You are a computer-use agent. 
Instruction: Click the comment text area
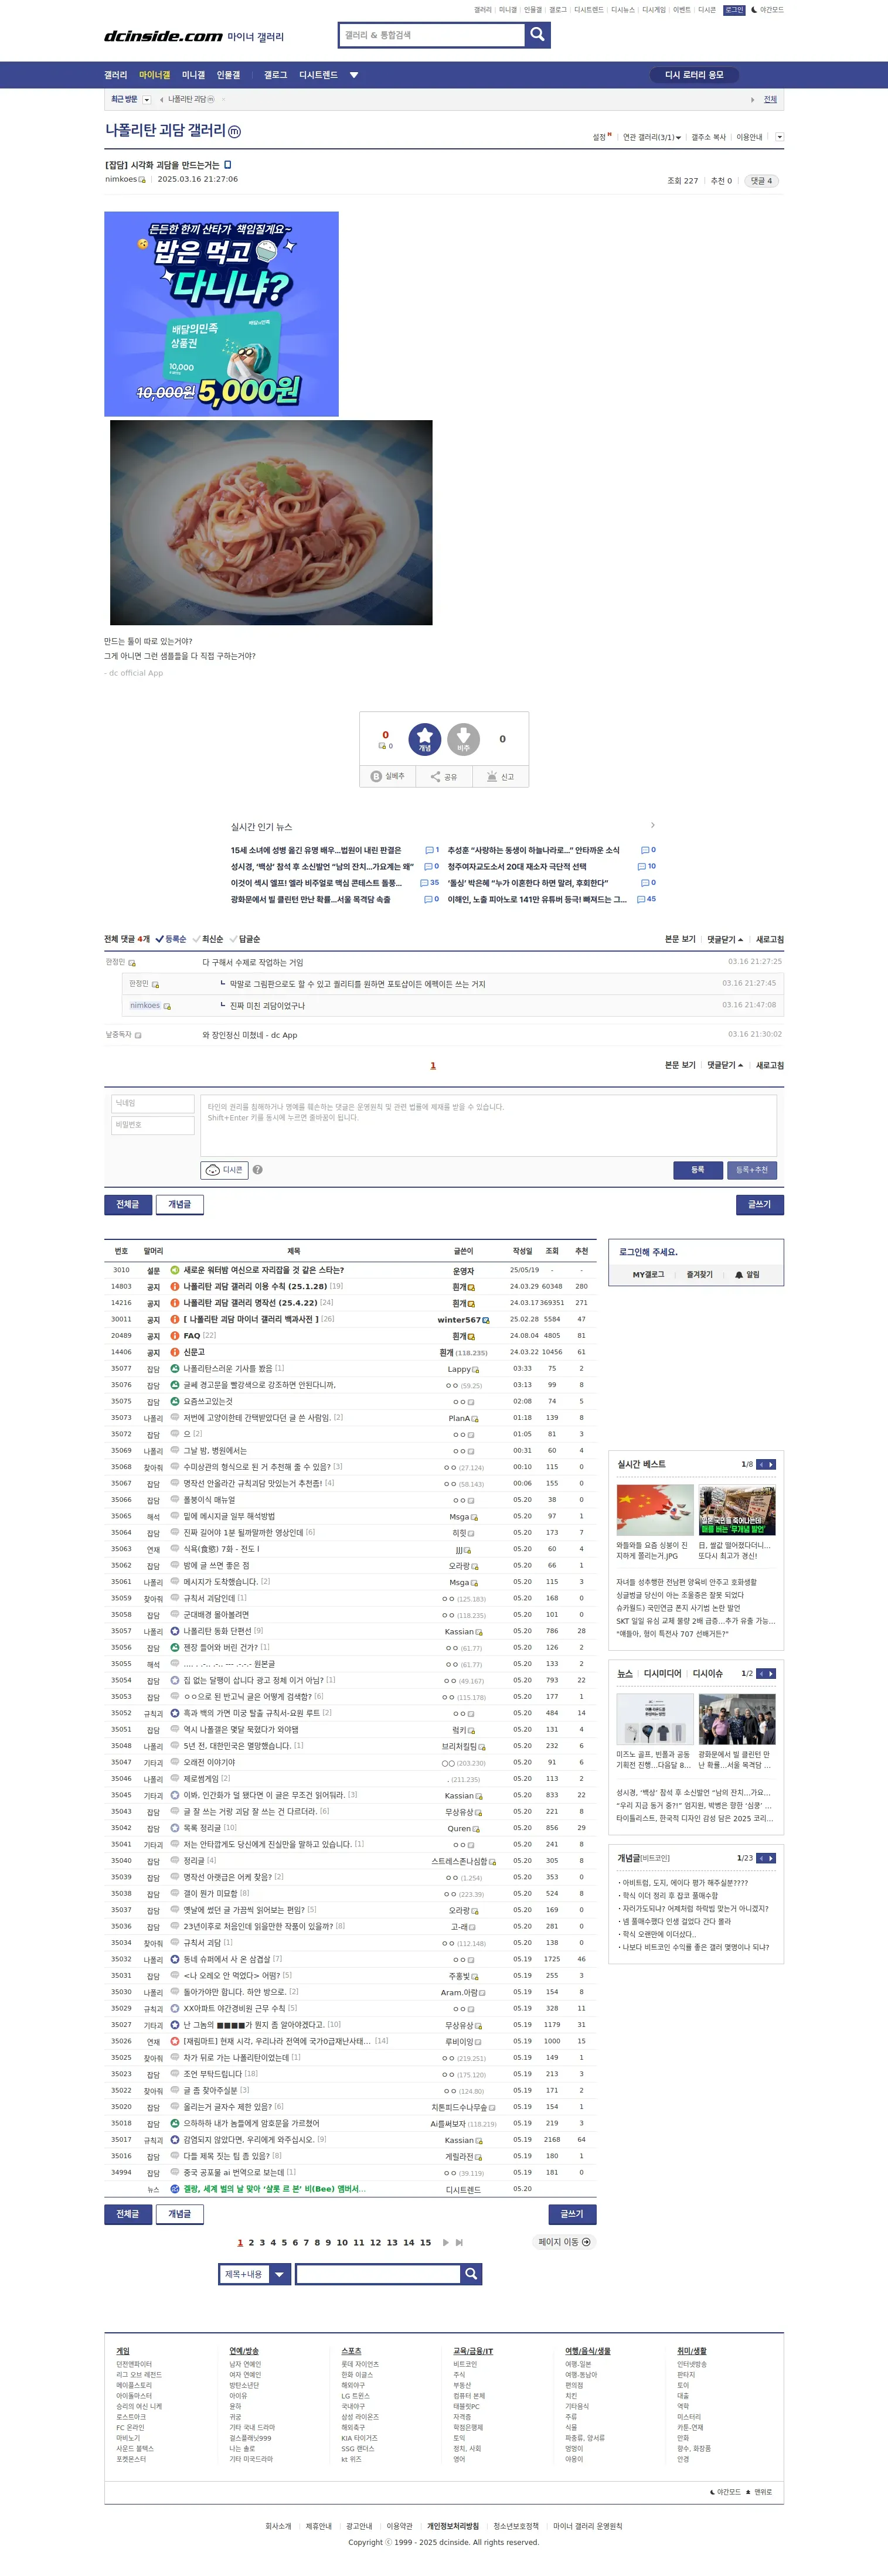488,1125
